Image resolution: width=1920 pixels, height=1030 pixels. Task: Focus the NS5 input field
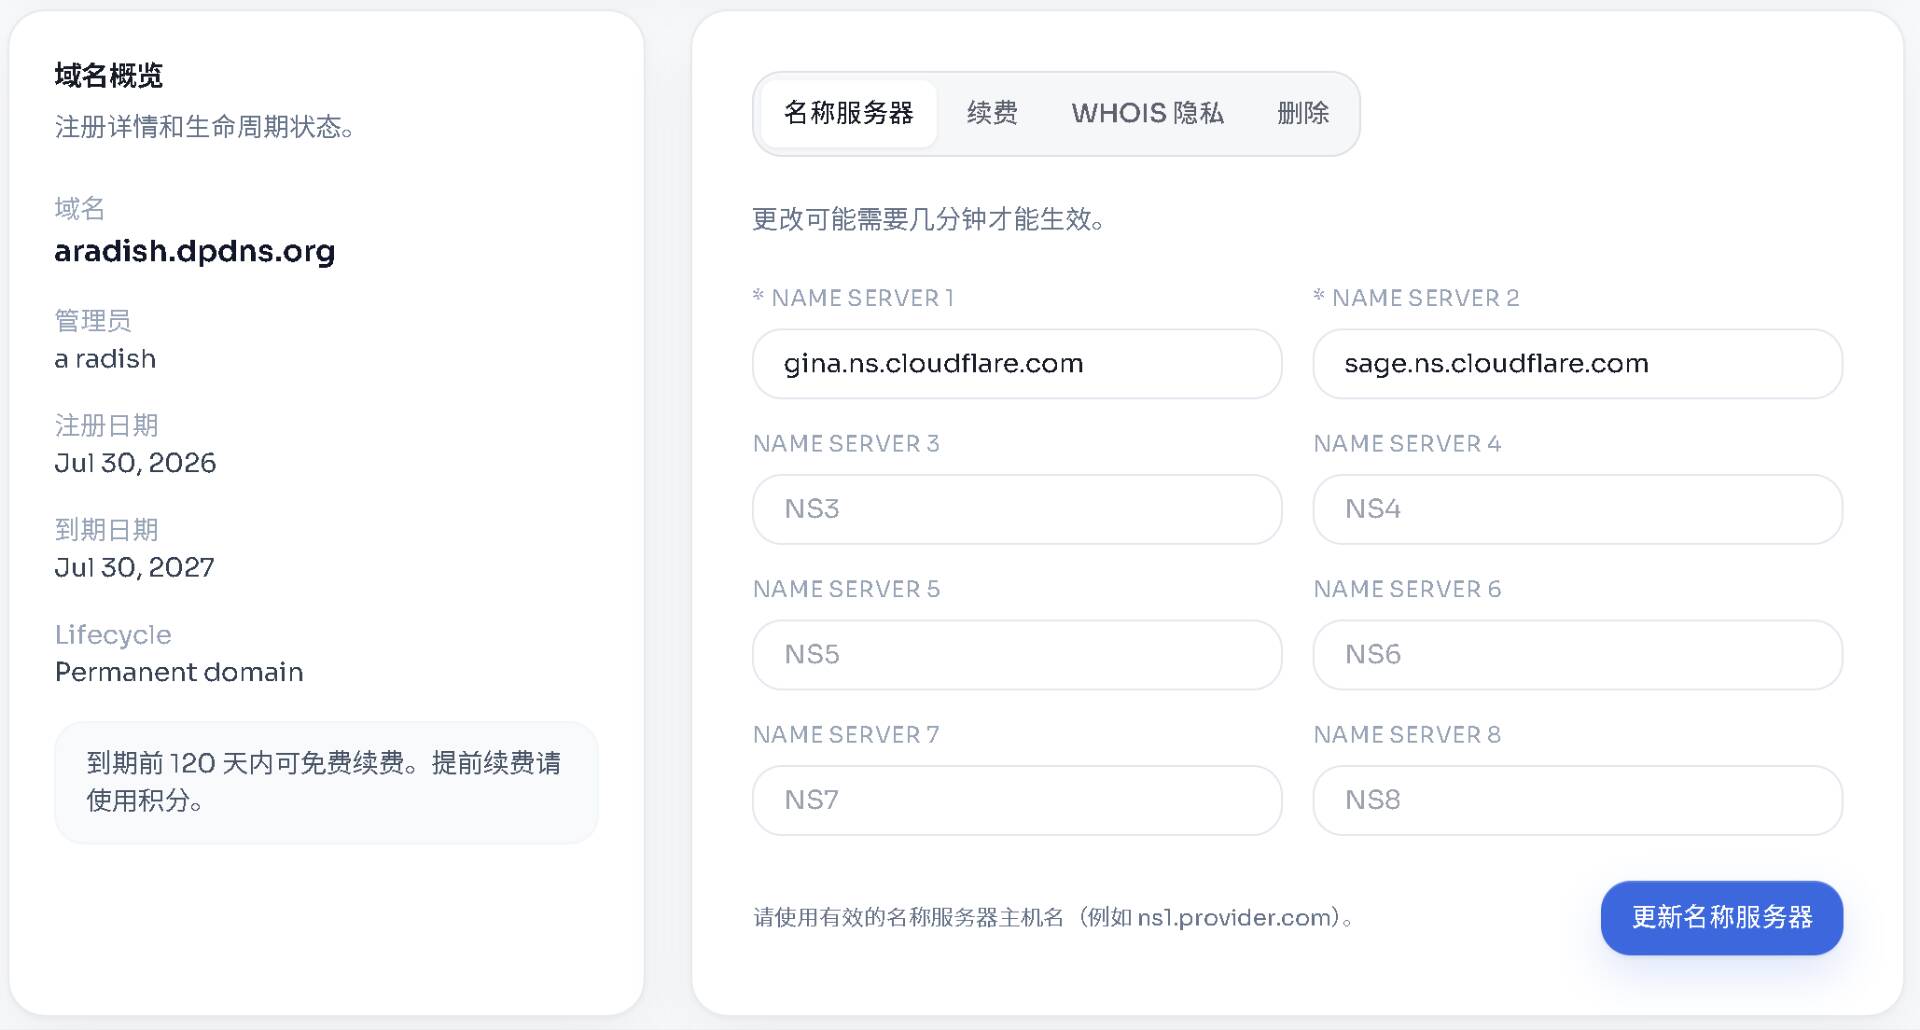1017,655
